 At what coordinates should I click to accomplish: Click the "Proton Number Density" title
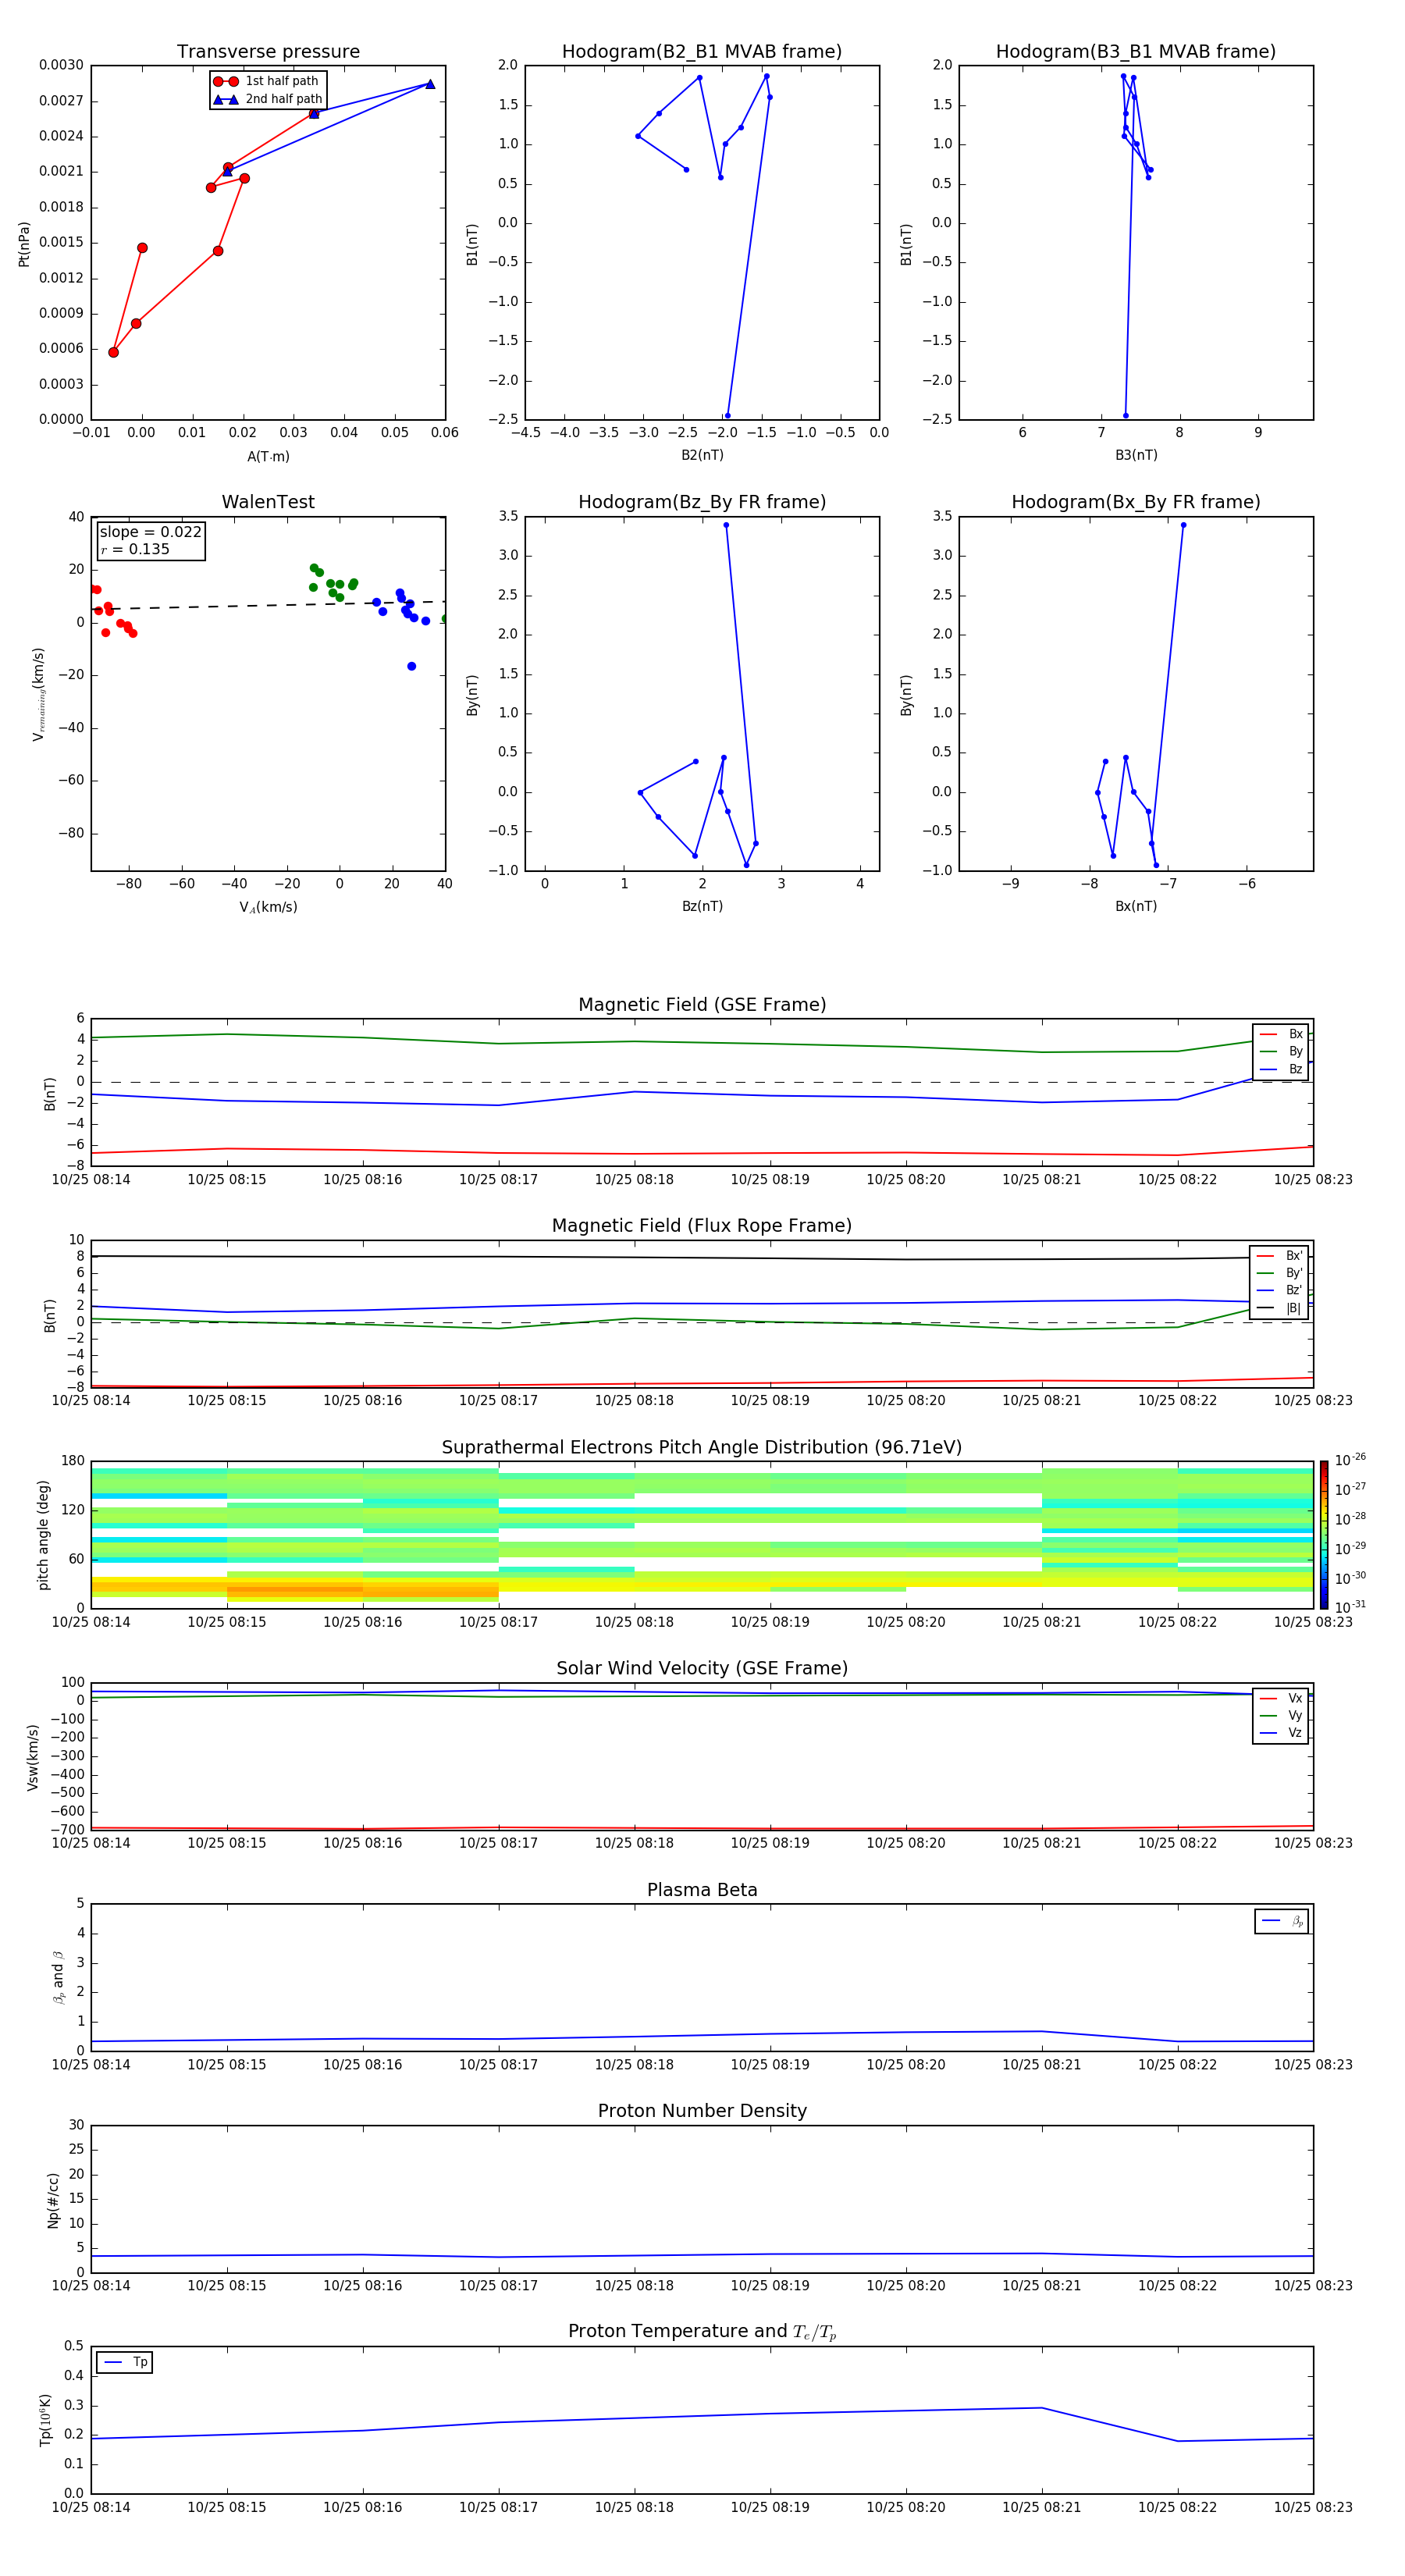coord(702,2111)
